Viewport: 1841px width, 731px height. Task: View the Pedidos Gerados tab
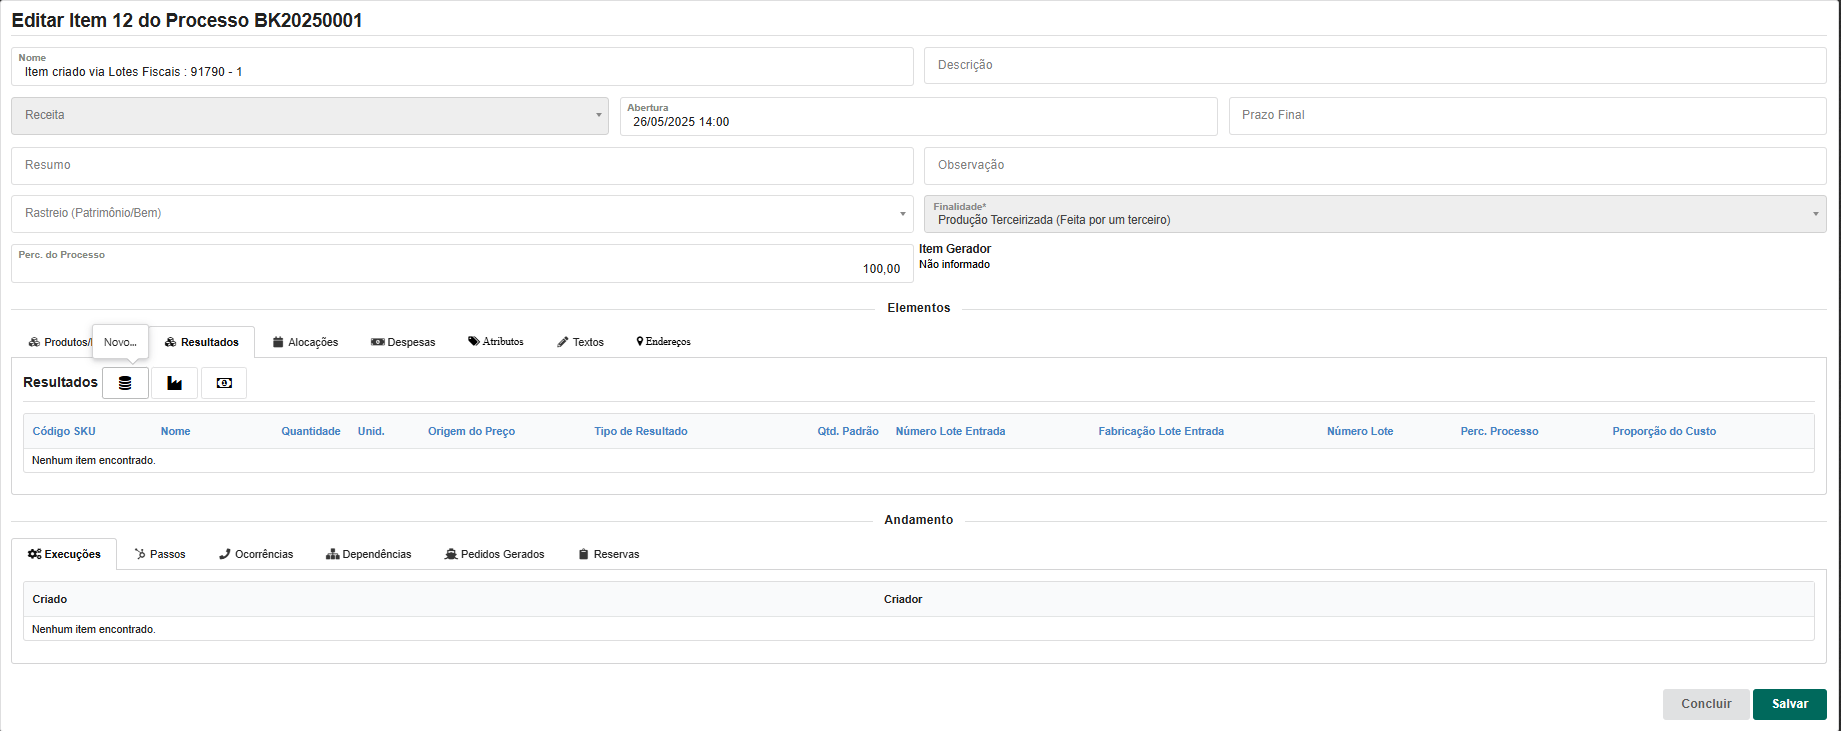[x=494, y=554]
